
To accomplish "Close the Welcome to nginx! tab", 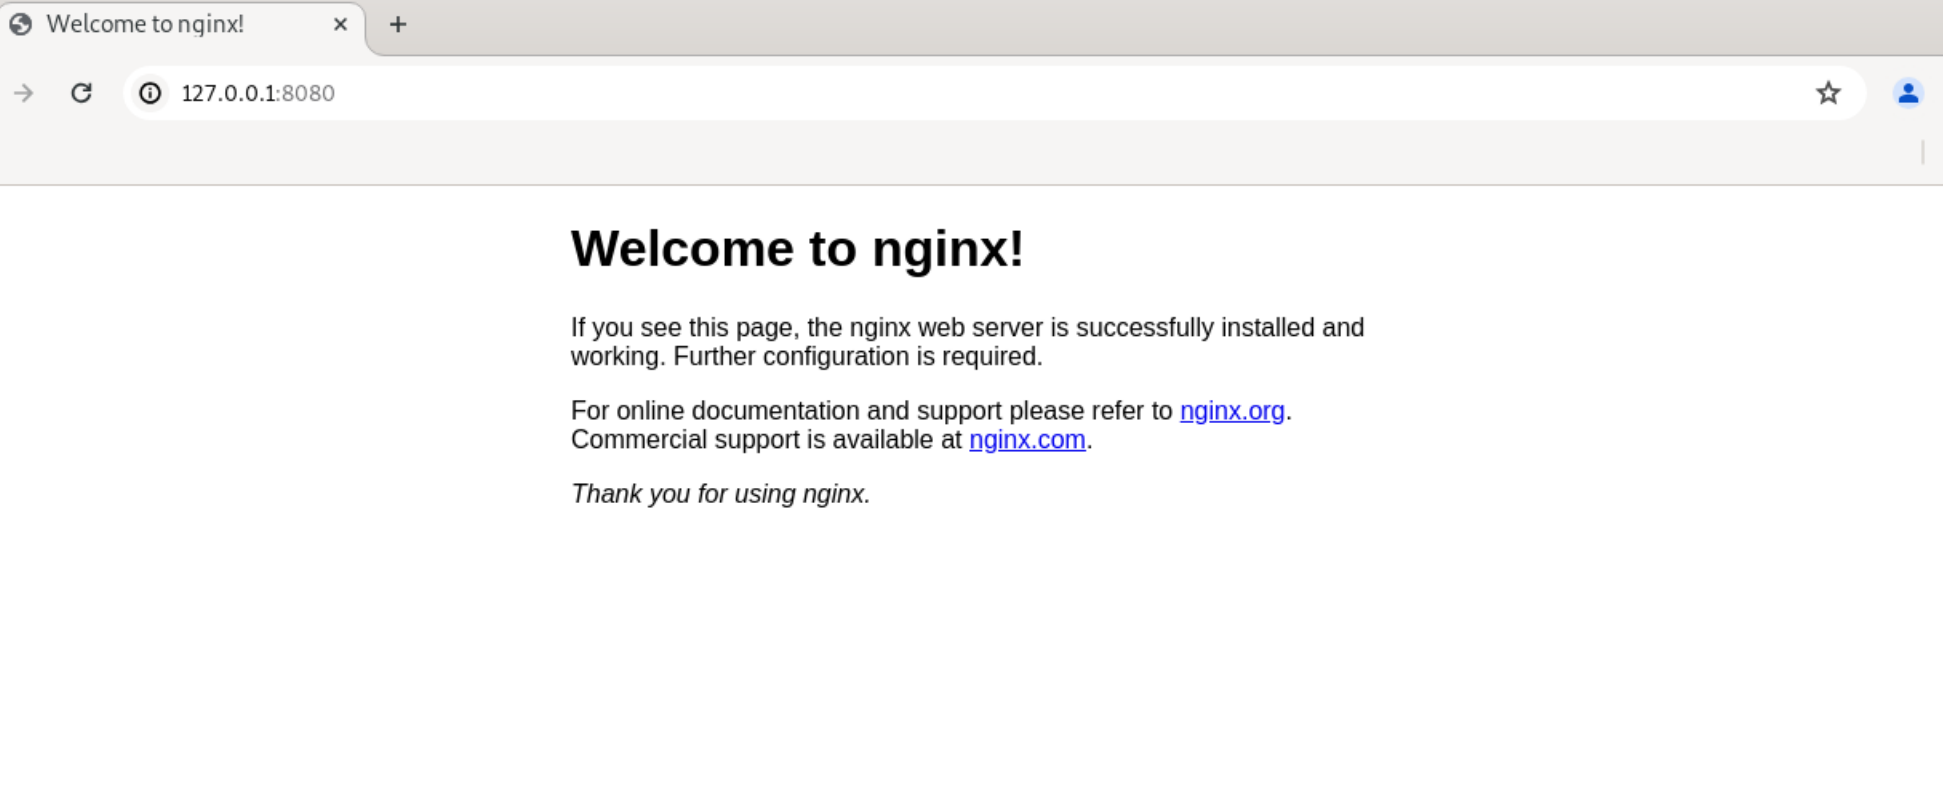I will pyautogui.click(x=340, y=24).
